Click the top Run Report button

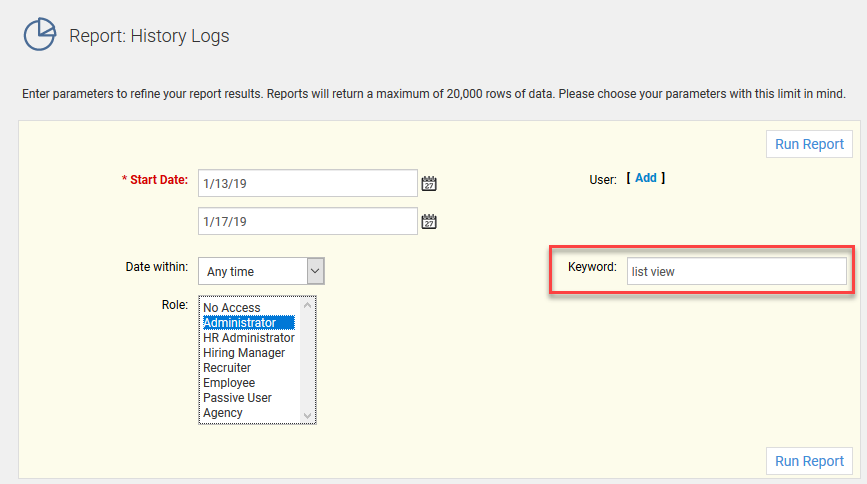809,144
